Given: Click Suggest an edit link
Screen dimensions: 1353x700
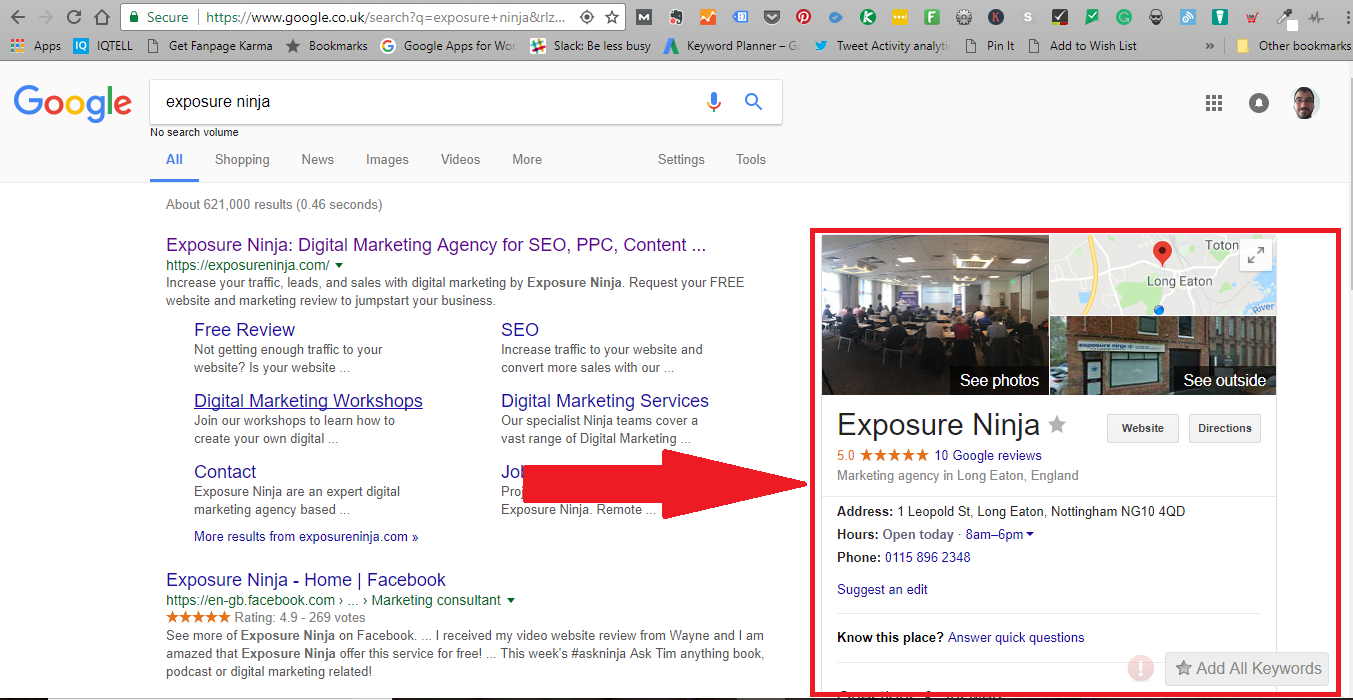Looking at the screenshot, I should pos(882,589).
